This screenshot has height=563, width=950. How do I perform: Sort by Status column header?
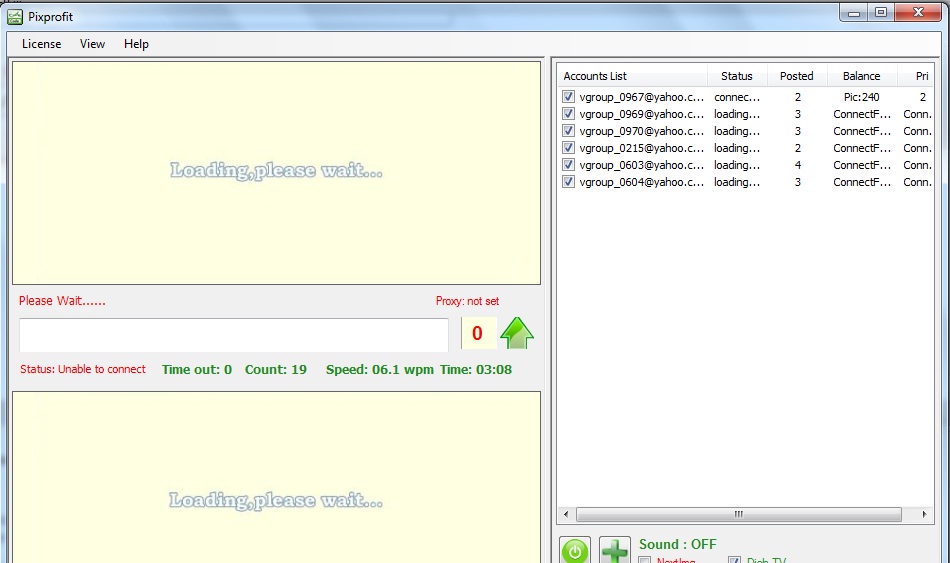[737, 76]
